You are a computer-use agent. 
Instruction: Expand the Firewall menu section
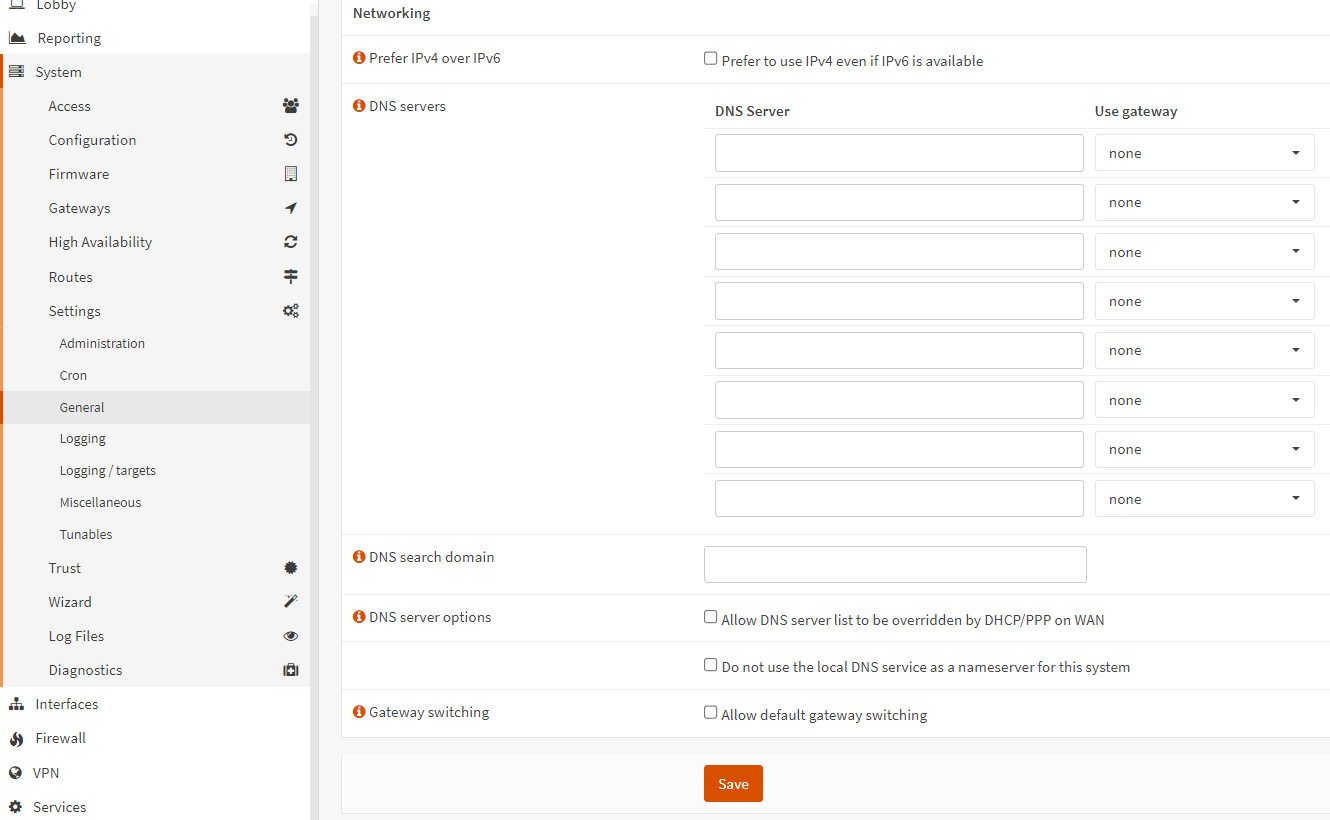coord(60,738)
